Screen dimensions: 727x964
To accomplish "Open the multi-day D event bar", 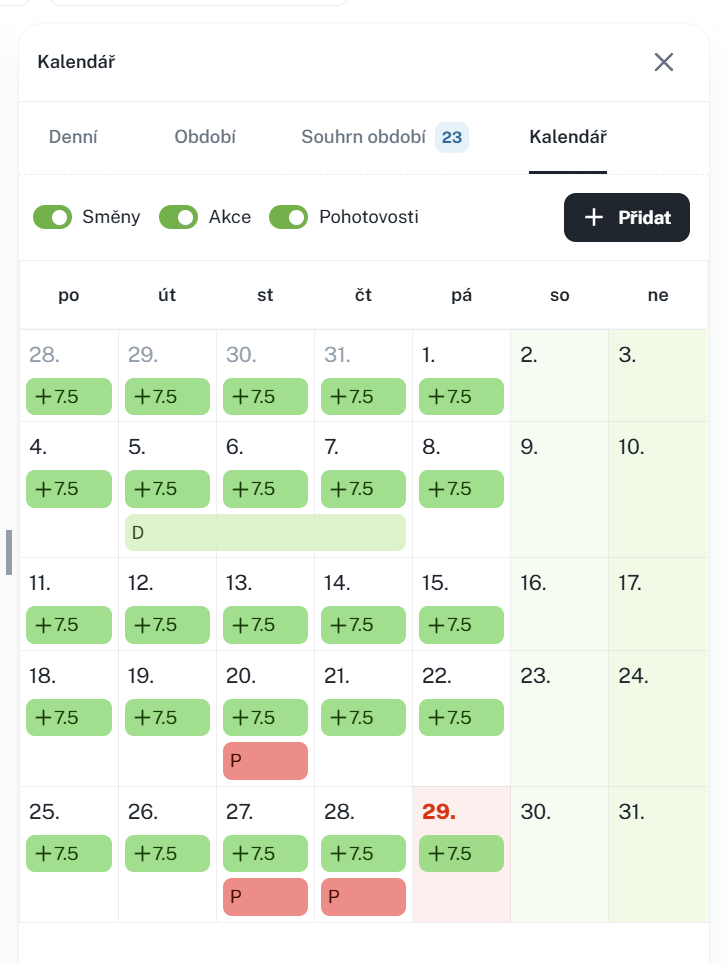I will pos(265,533).
